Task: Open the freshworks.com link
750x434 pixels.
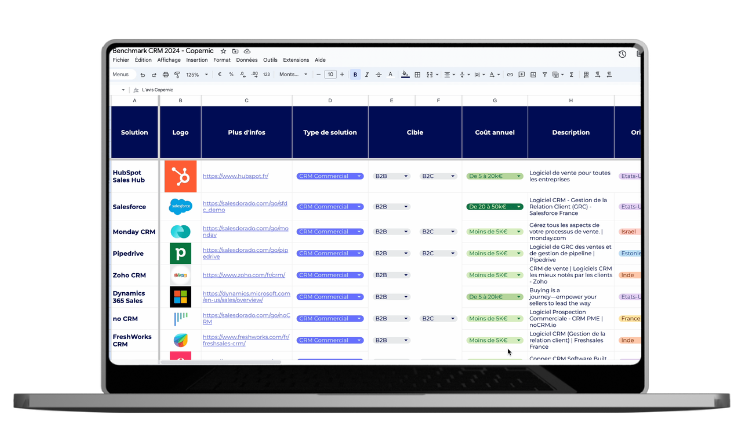Action: (x=246, y=340)
